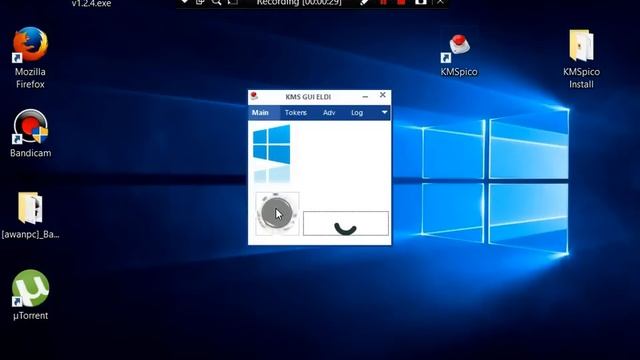
Task: Click the magnifier icon in recording bar
Action: pyautogui.click(x=216, y=2)
